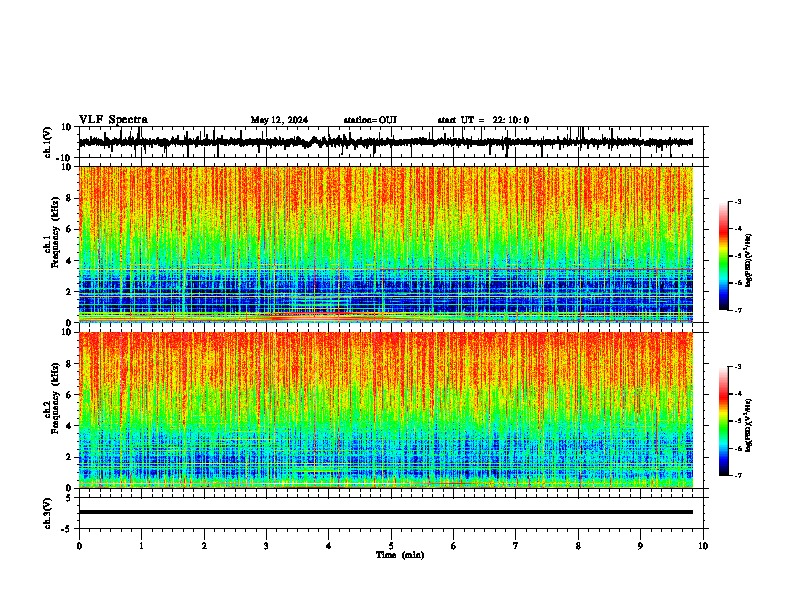Screen dimensions: 792x612
Task: Select the ch.2 Frequency (kHz) axis label
Action: pos(55,400)
